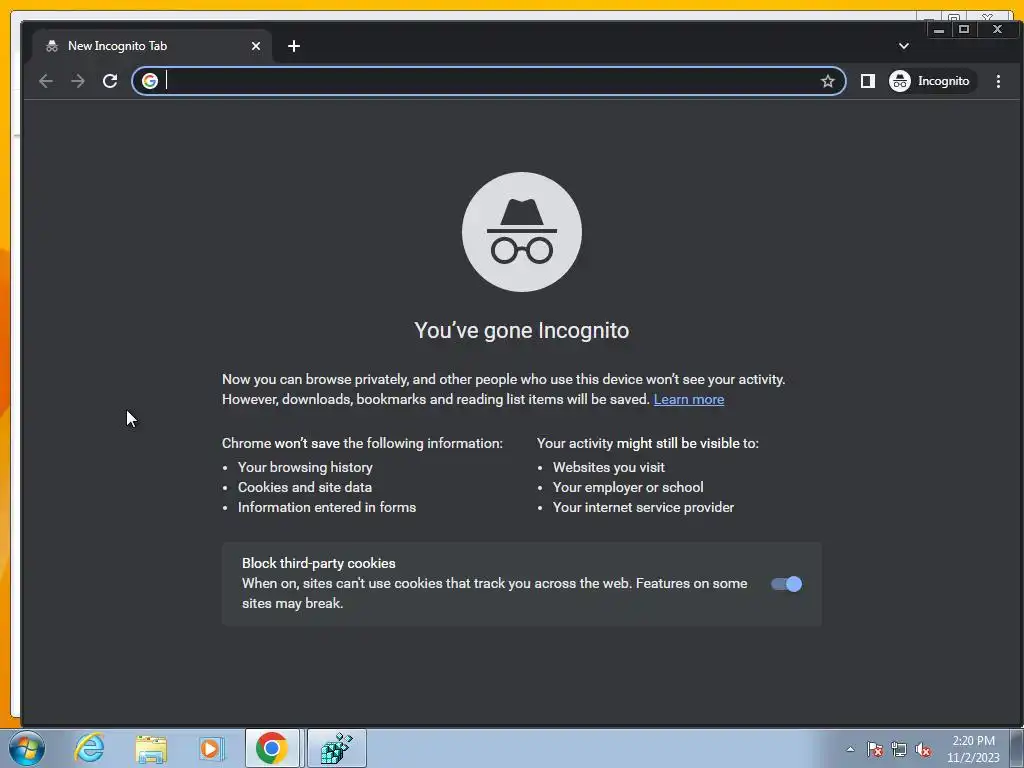Screen dimensions: 1024x768
Task: Bookmark this tab with star icon
Action: [x=827, y=81]
